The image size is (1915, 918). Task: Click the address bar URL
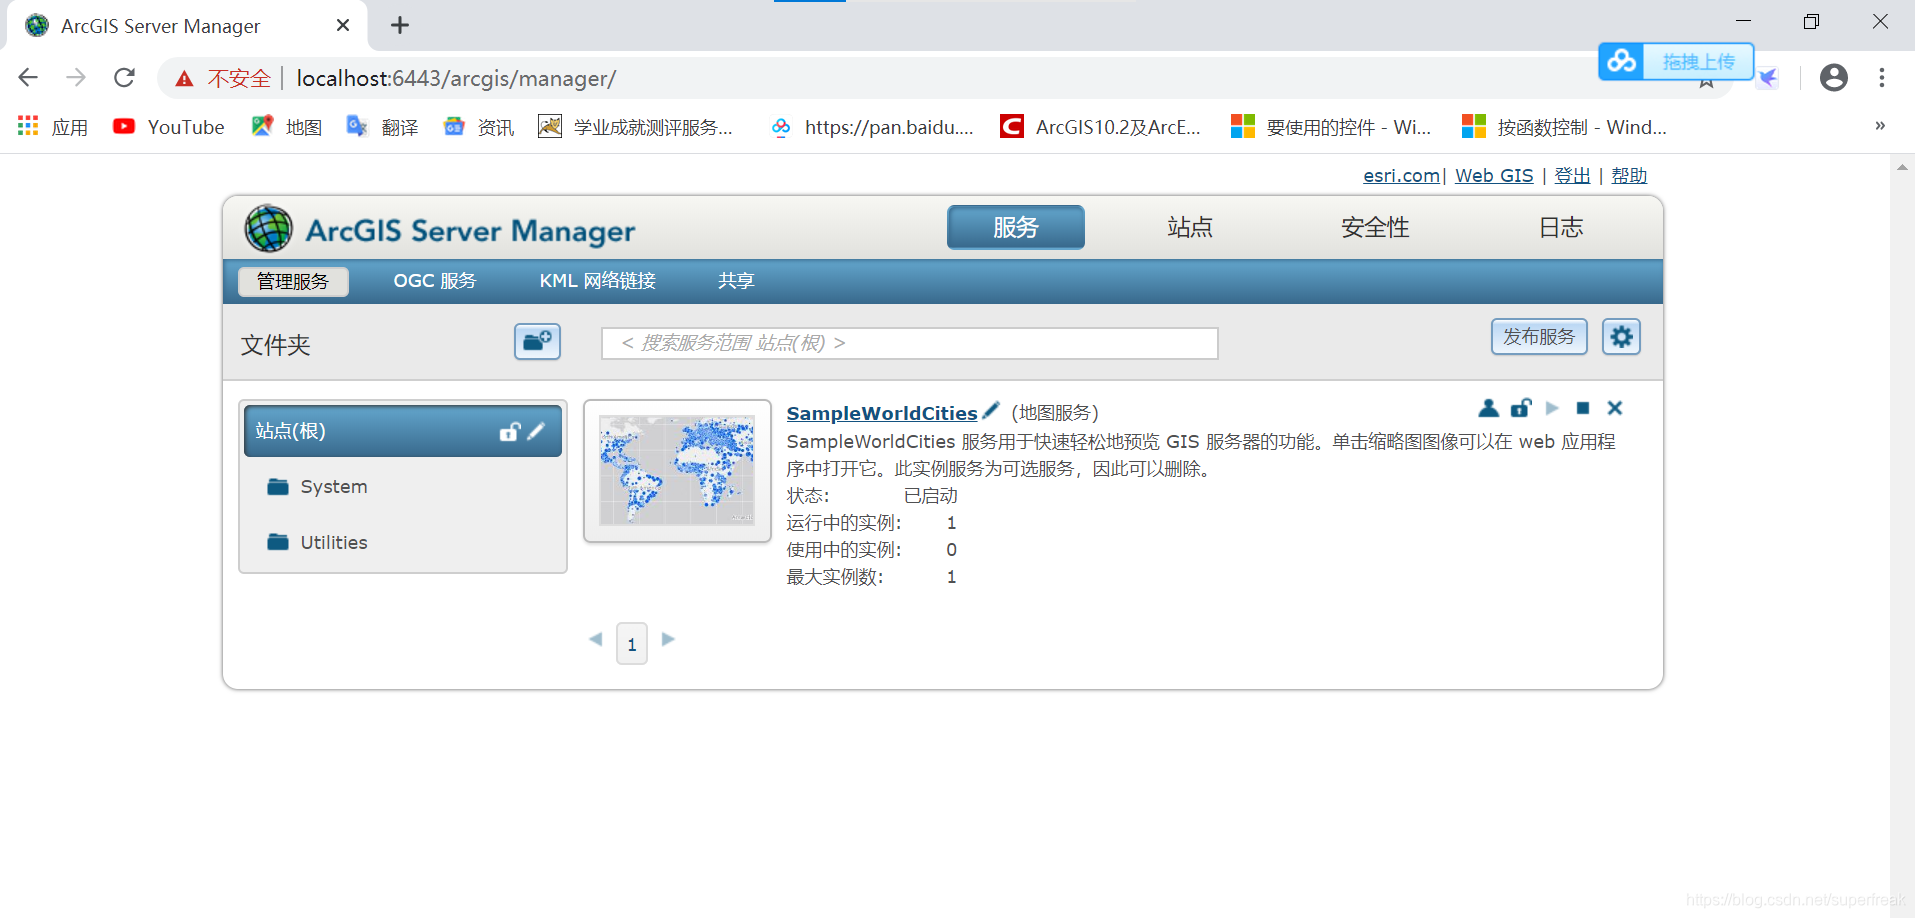456,78
